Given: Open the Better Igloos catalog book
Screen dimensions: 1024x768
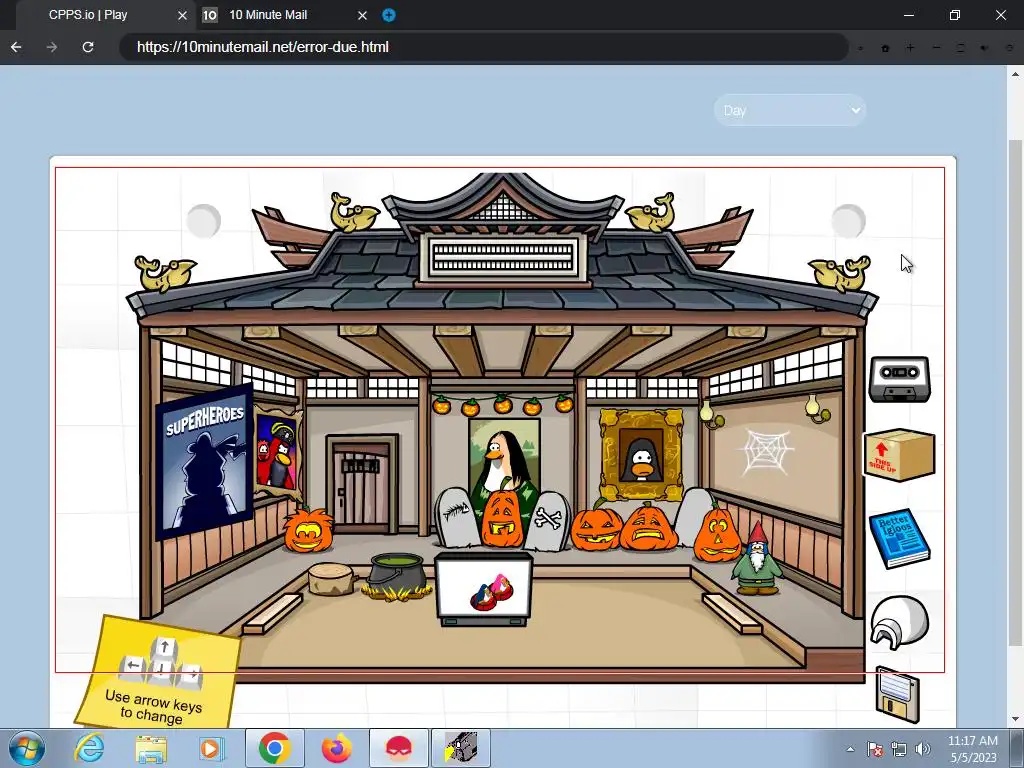Looking at the screenshot, I should click(x=899, y=538).
